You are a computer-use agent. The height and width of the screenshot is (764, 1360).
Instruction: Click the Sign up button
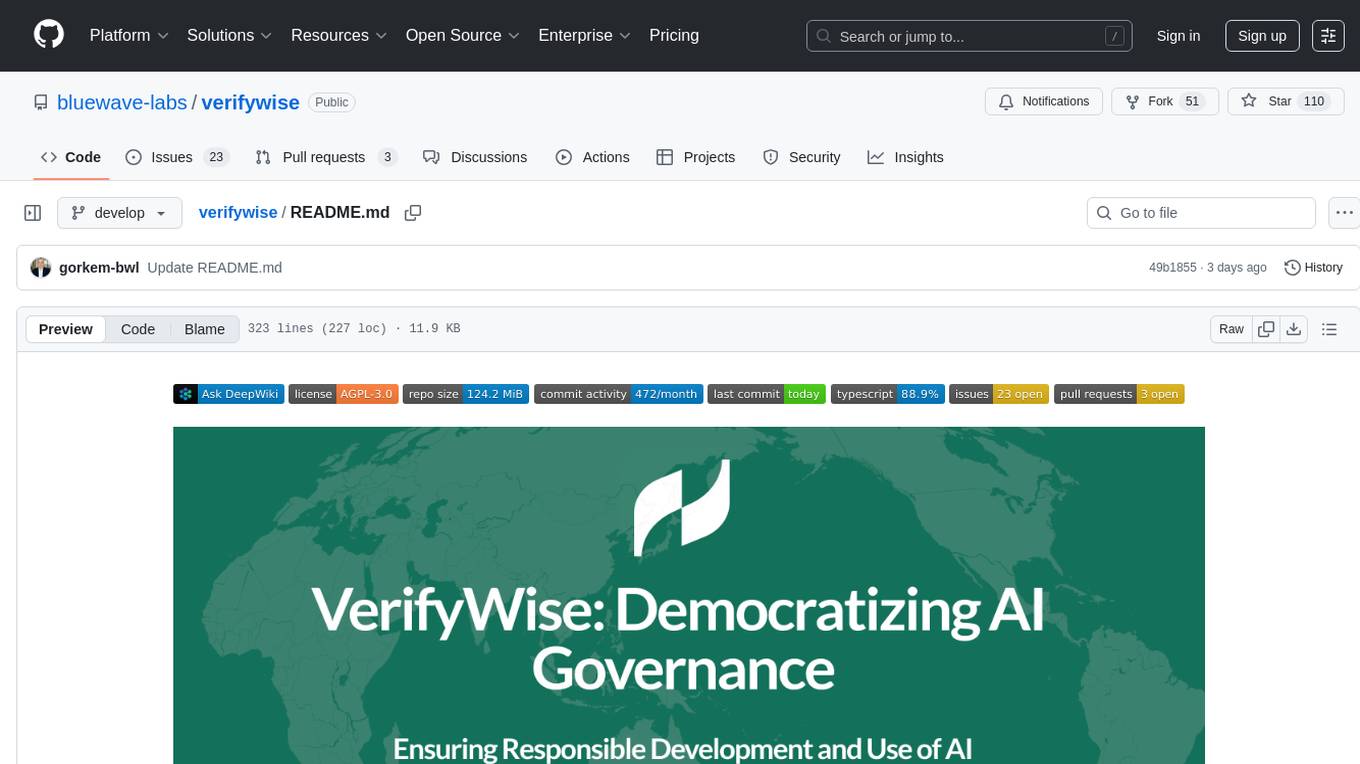coord(1262,36)
